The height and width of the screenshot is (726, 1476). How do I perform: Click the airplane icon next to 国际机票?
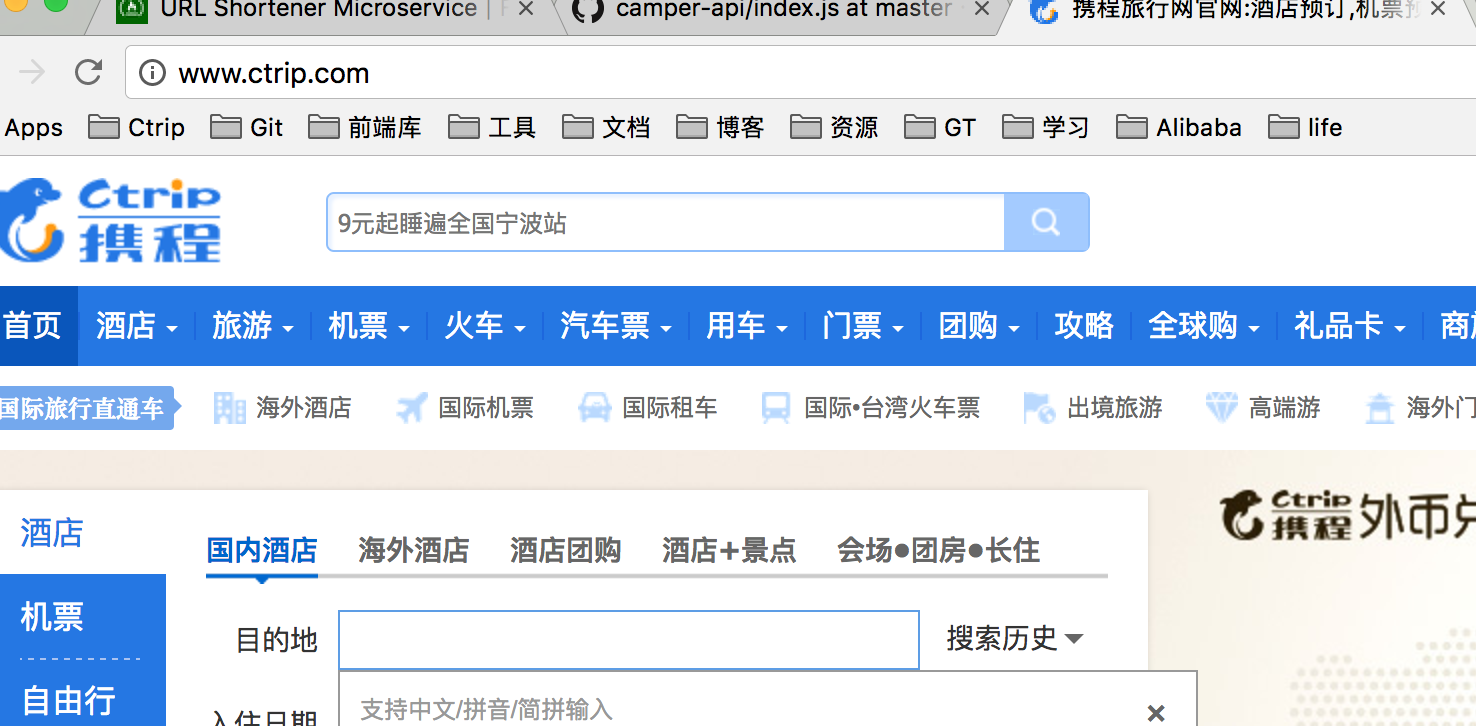pos(412,408)
